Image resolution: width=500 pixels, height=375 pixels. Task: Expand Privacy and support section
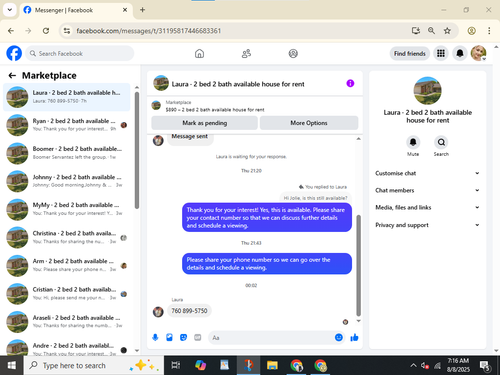pyautogui.click(x=427, y=225)
